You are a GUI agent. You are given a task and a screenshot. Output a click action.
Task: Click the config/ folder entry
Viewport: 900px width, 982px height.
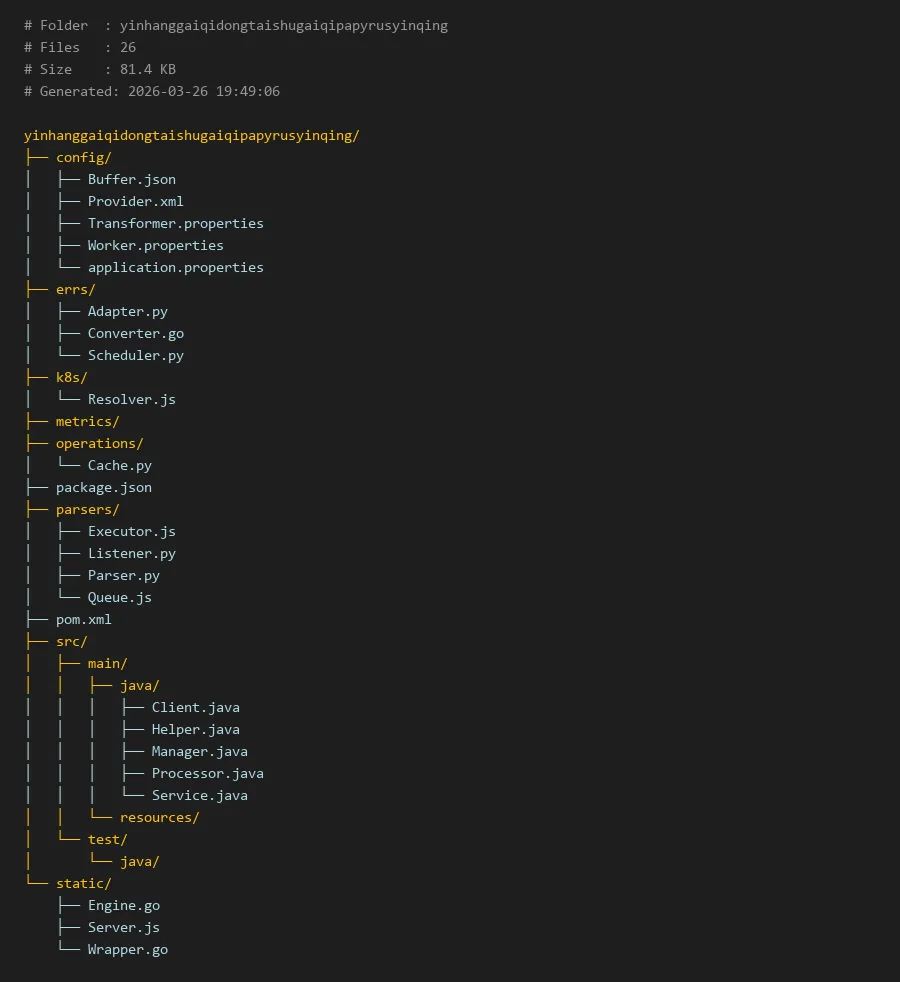[x=83, y=157]
